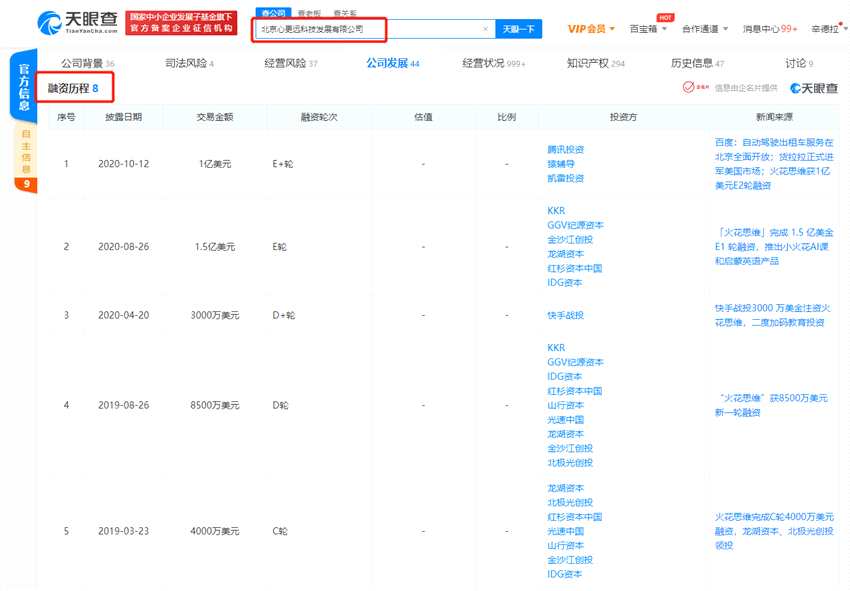Screen dimensions: 850x591
Task: Expand the 消息中心 dropdown
Action: click(770, 29)
